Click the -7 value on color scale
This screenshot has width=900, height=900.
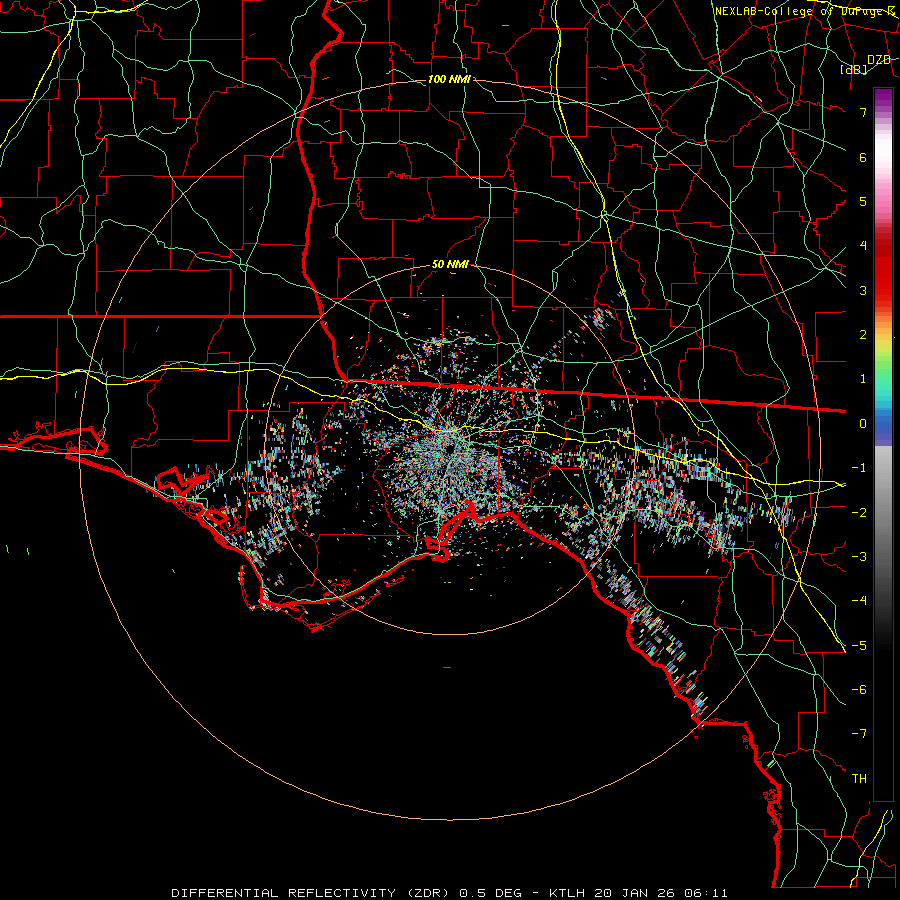tap(859, 734)
